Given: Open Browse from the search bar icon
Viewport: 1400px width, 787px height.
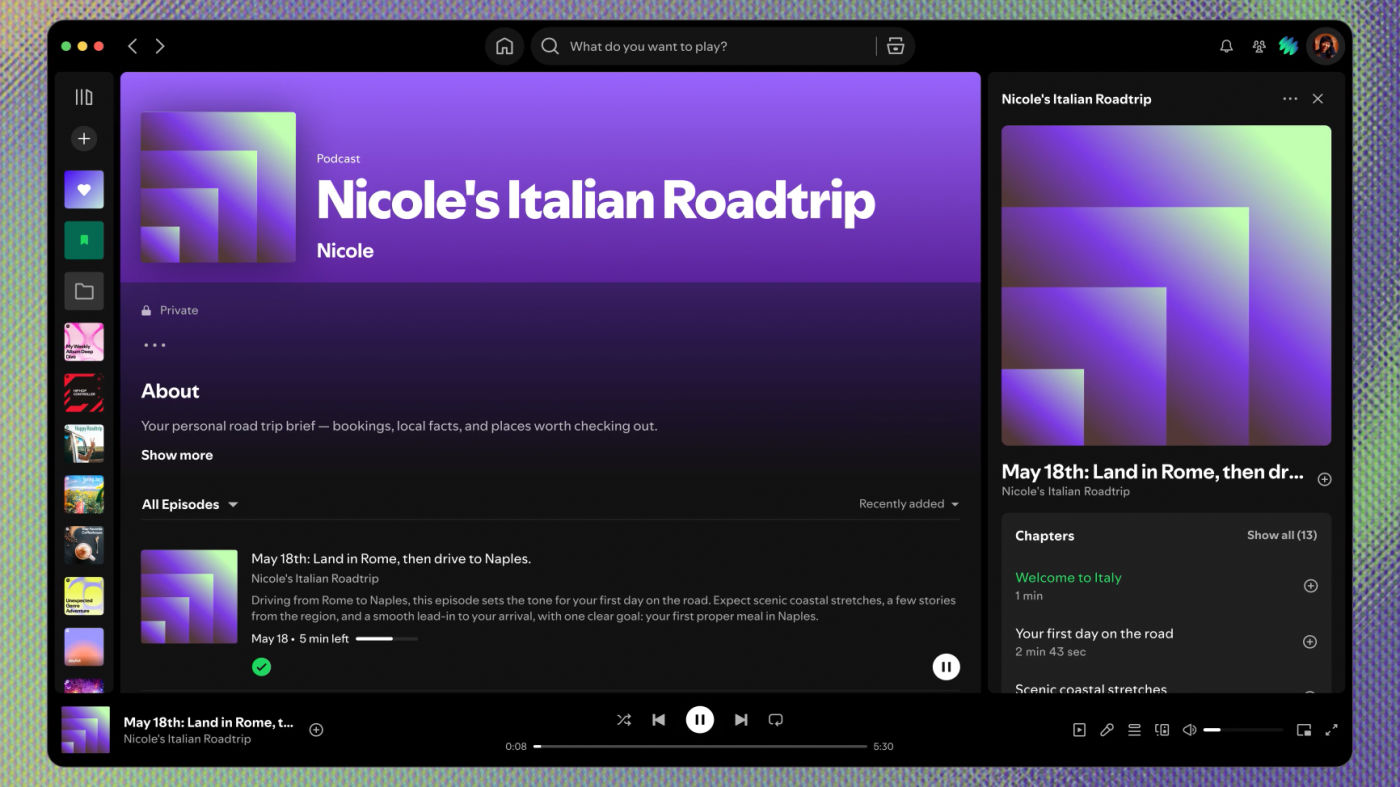Looking at the screenshot, I should [895, 46].
